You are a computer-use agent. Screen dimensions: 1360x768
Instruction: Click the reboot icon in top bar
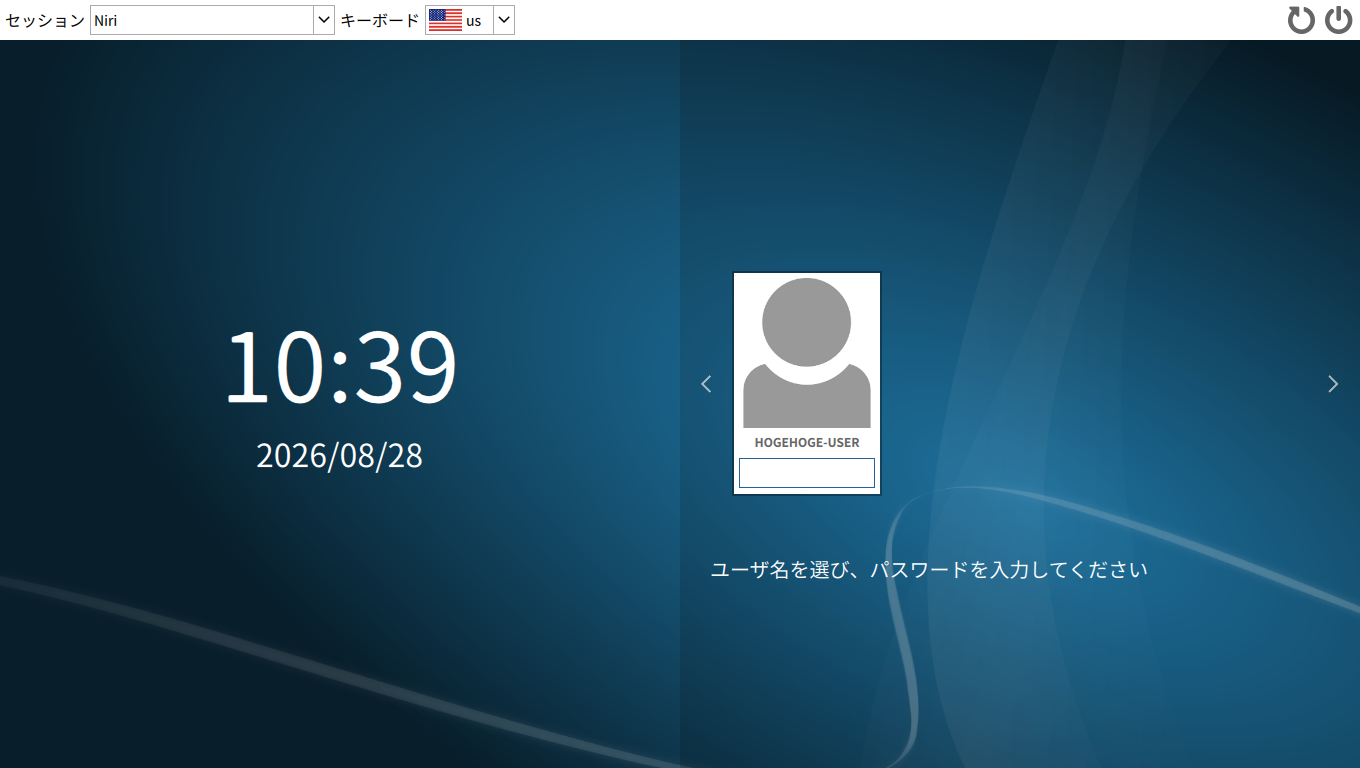tap(1301, 20)
